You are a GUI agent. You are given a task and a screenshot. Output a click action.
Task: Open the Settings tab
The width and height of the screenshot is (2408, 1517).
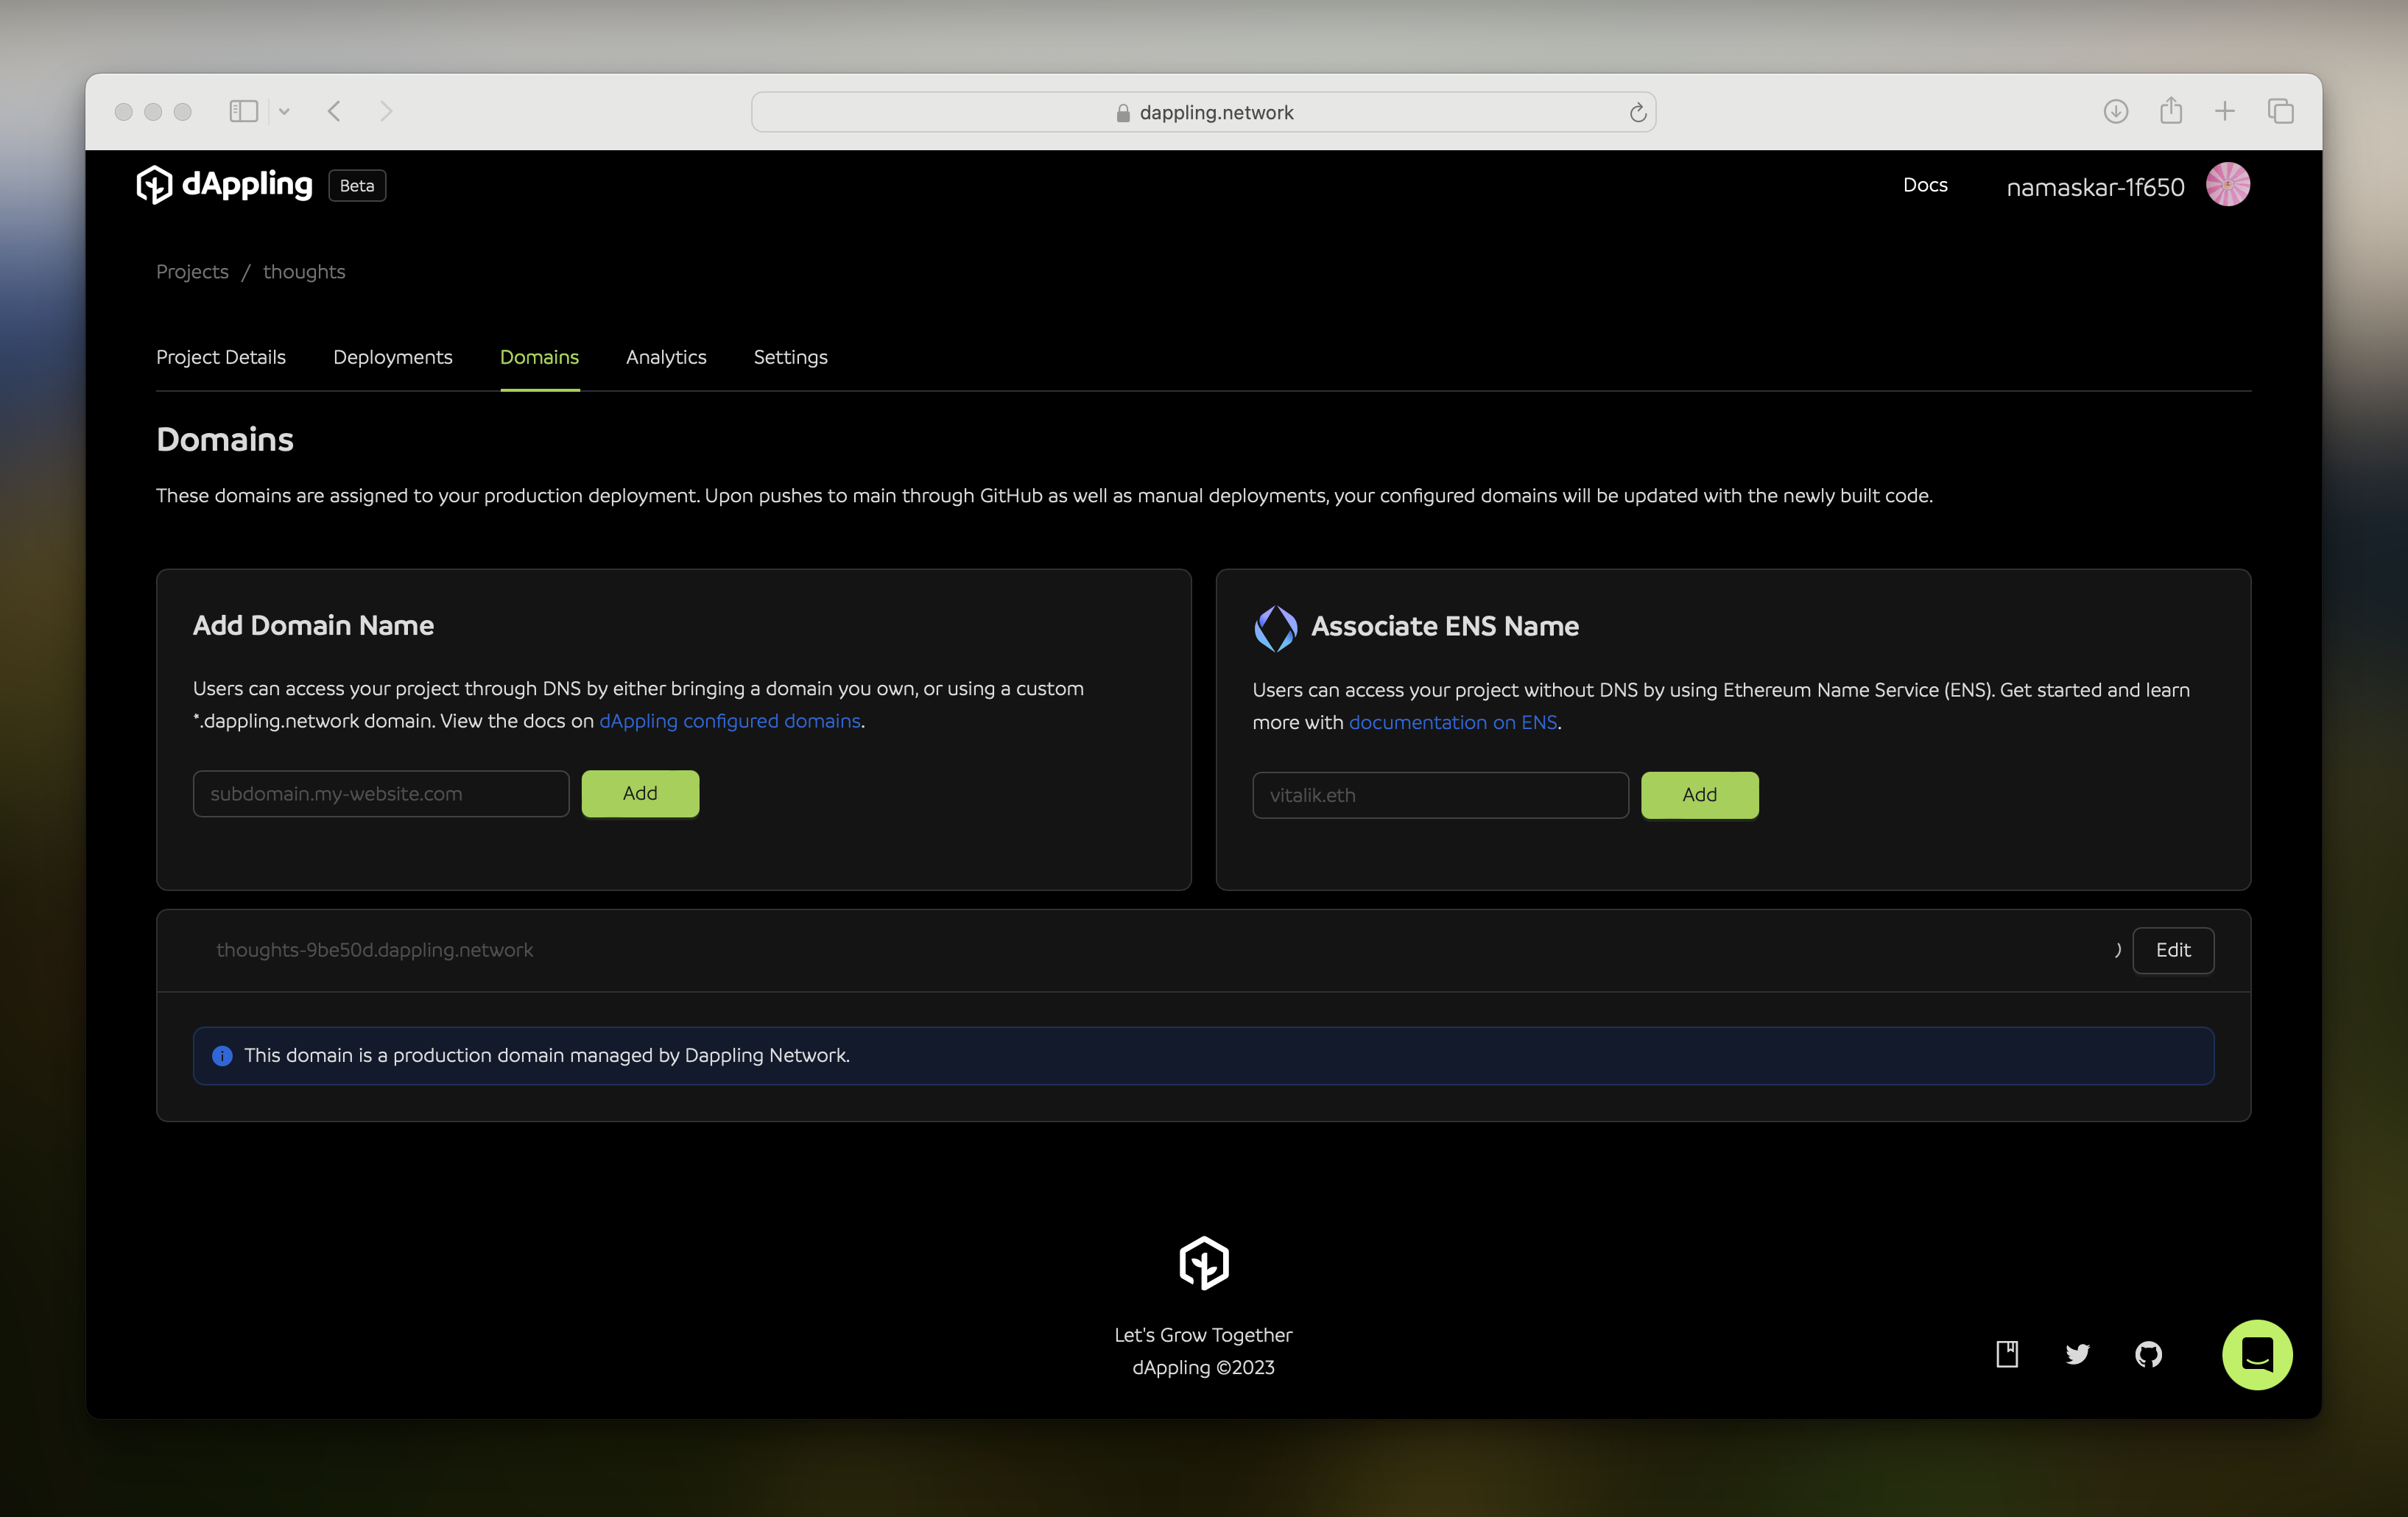(790, 357)
